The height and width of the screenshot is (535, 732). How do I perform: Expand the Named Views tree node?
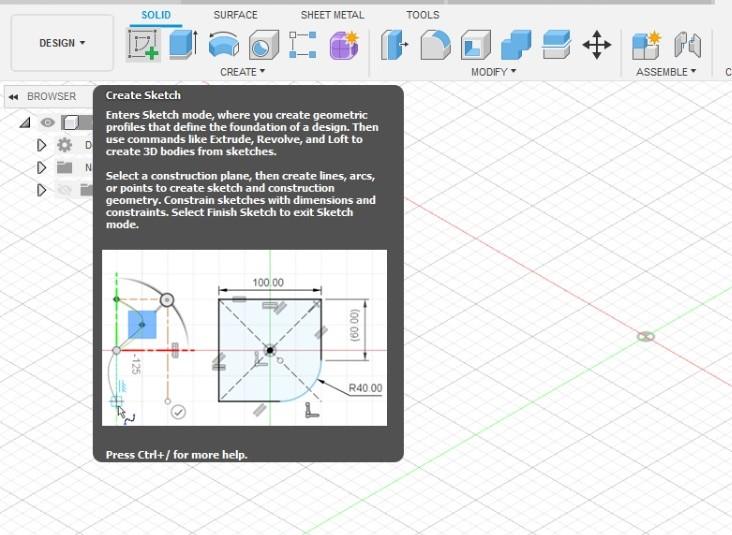click(42, 168)
